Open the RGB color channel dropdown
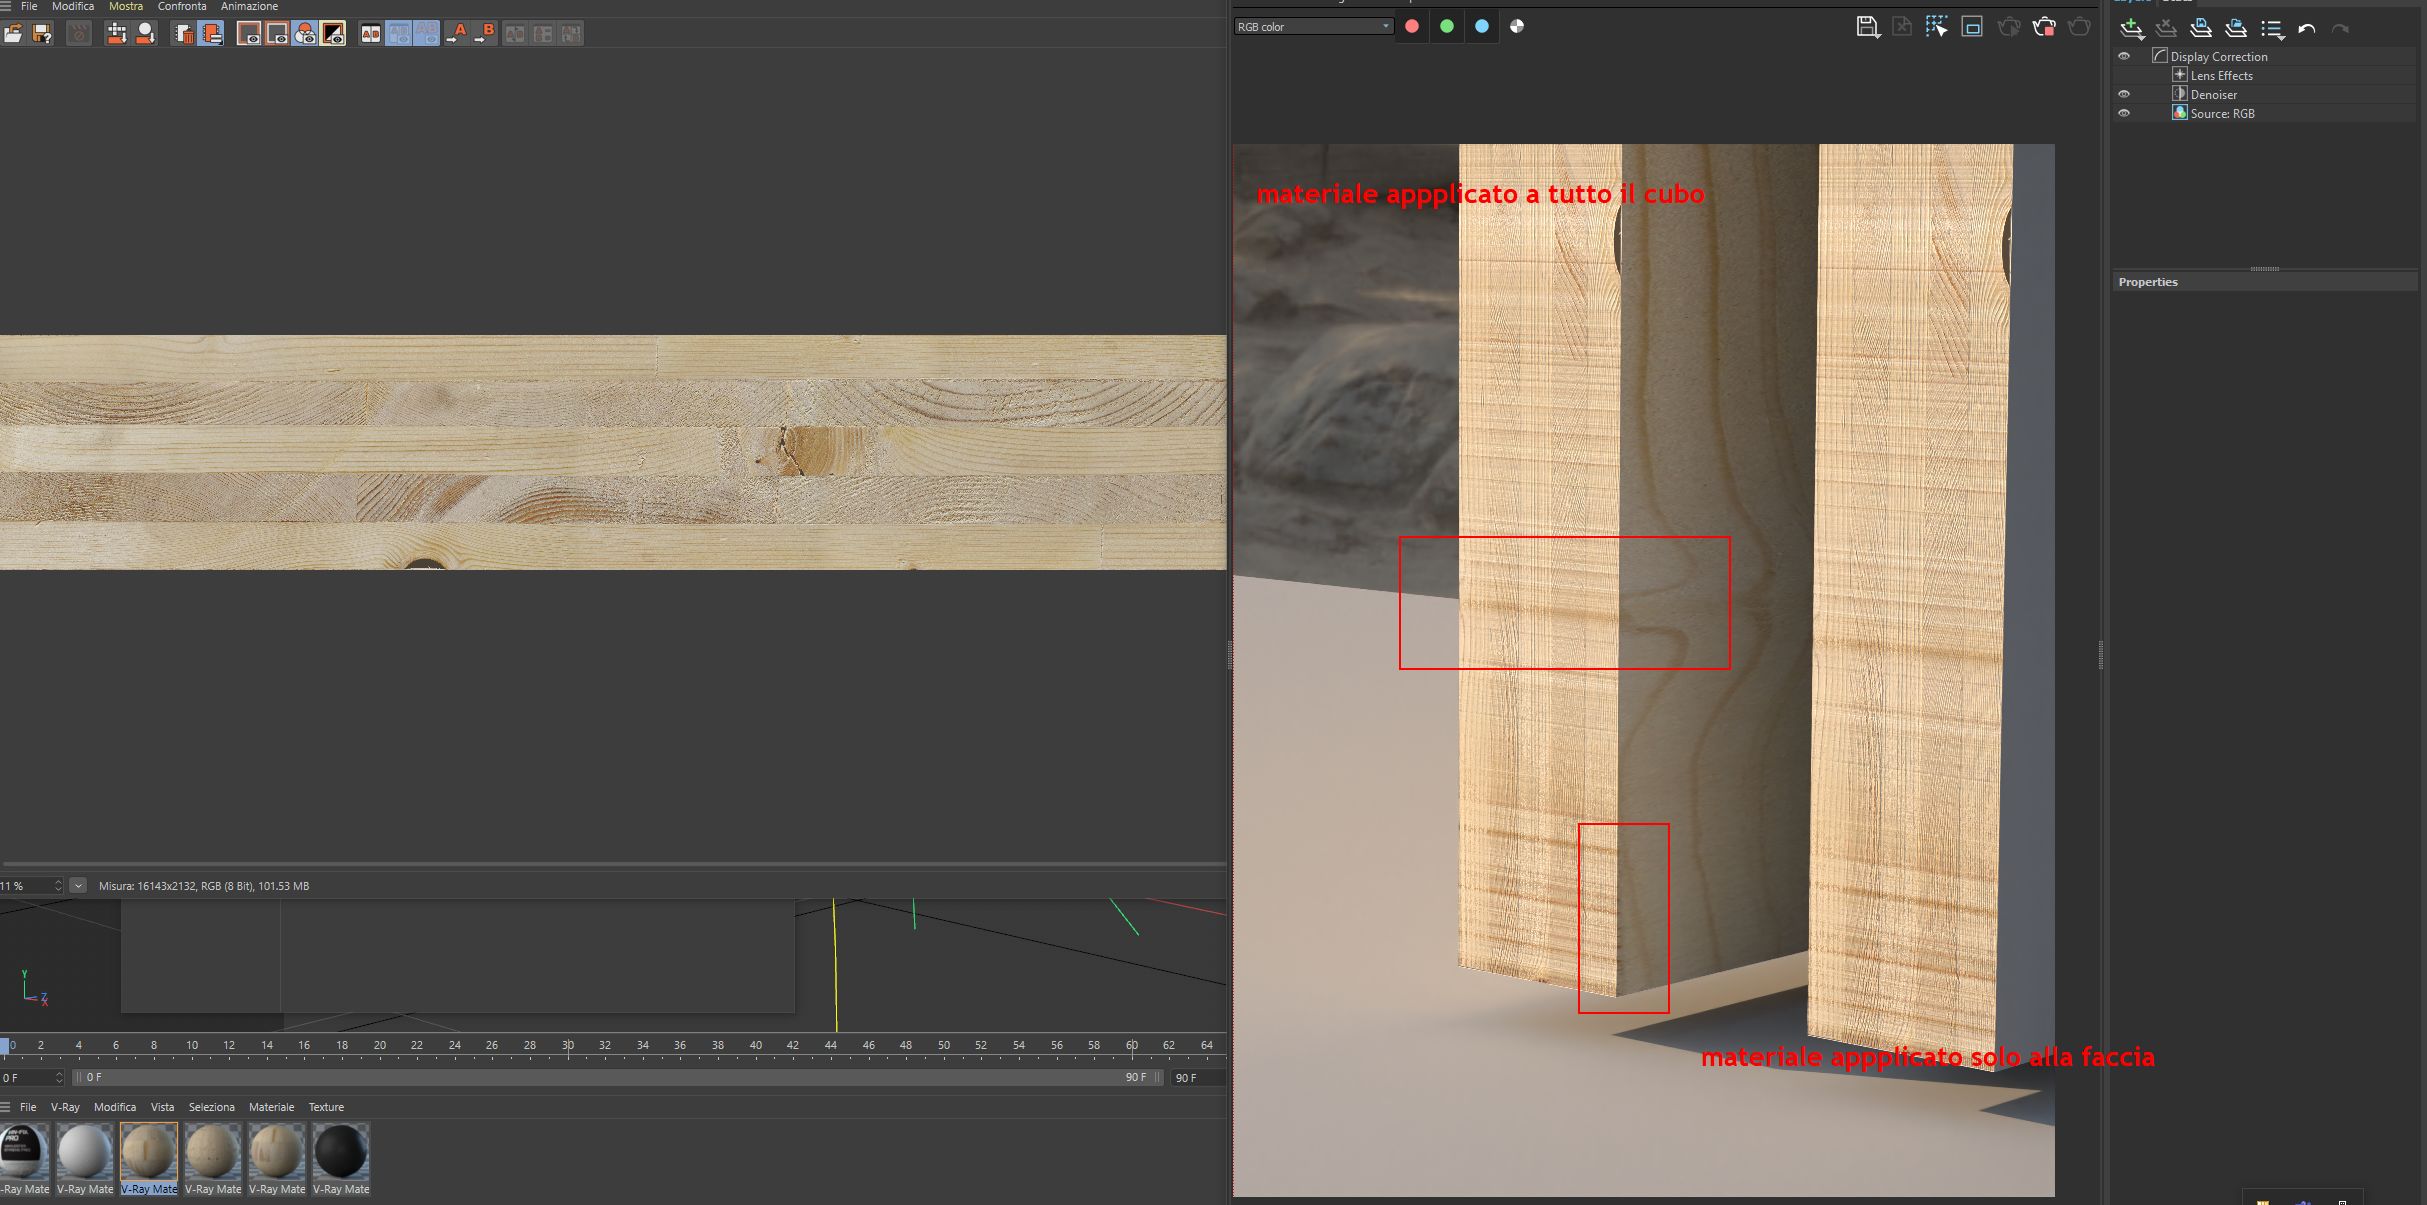2427x1205 pixels. [1313, 27]
